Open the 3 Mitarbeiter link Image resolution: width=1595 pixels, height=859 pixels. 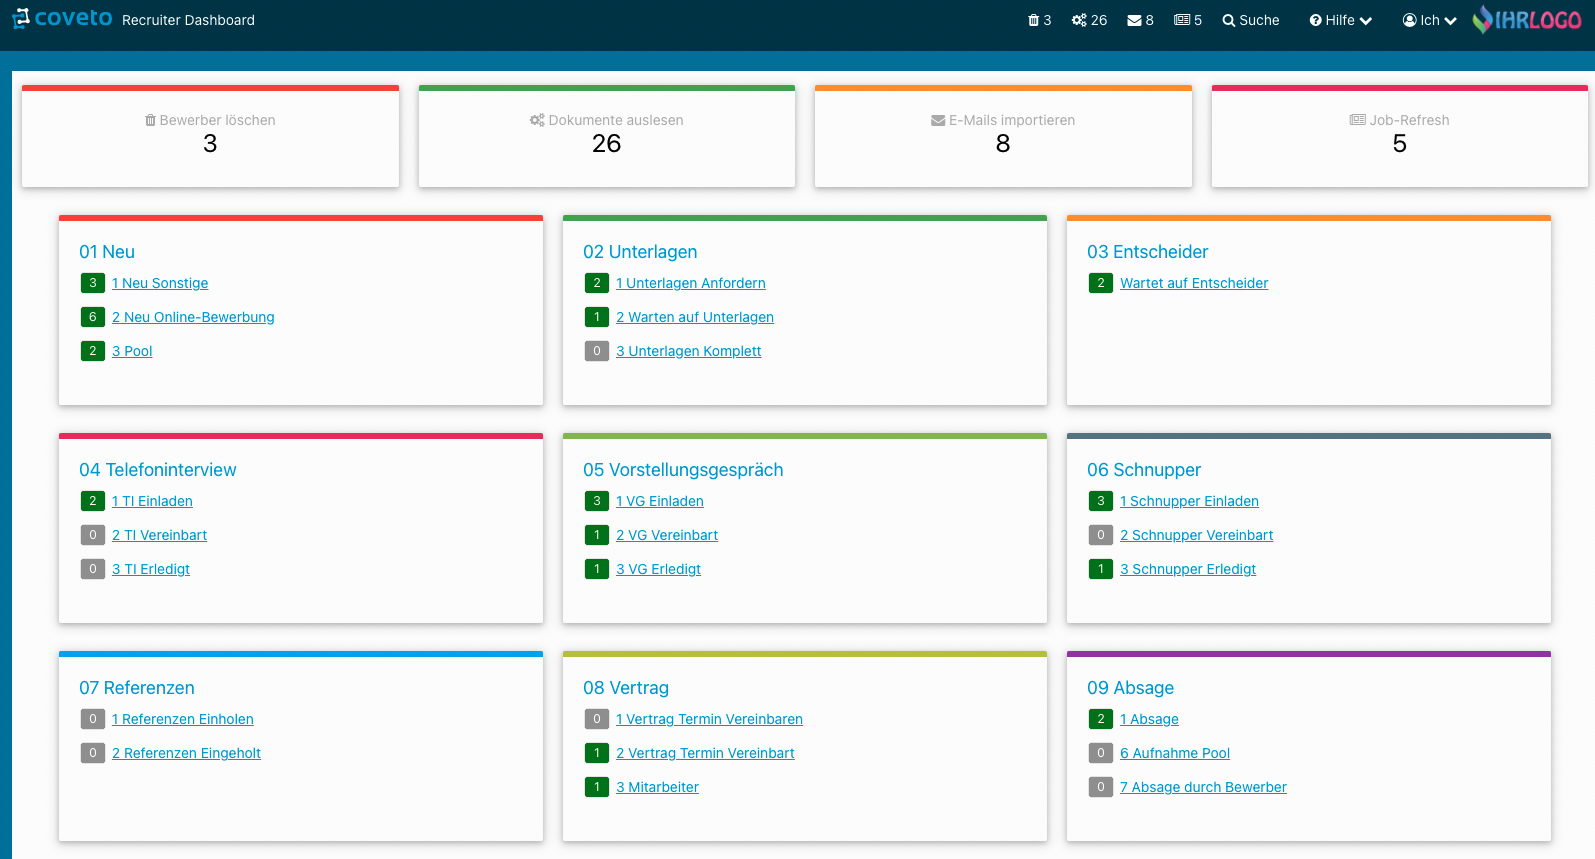tap(657, 787)
